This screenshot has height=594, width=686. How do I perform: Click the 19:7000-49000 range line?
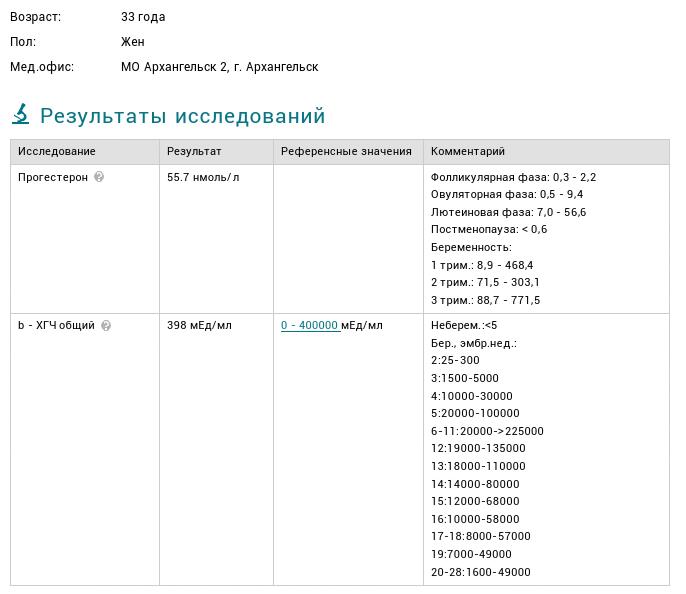tap(471, 554)
